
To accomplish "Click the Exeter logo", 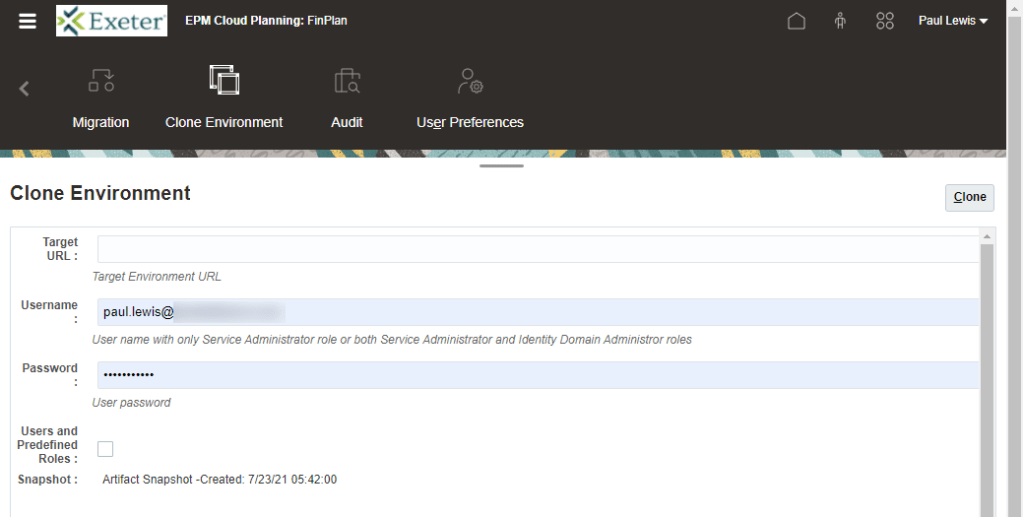I will tap(111, 21).
